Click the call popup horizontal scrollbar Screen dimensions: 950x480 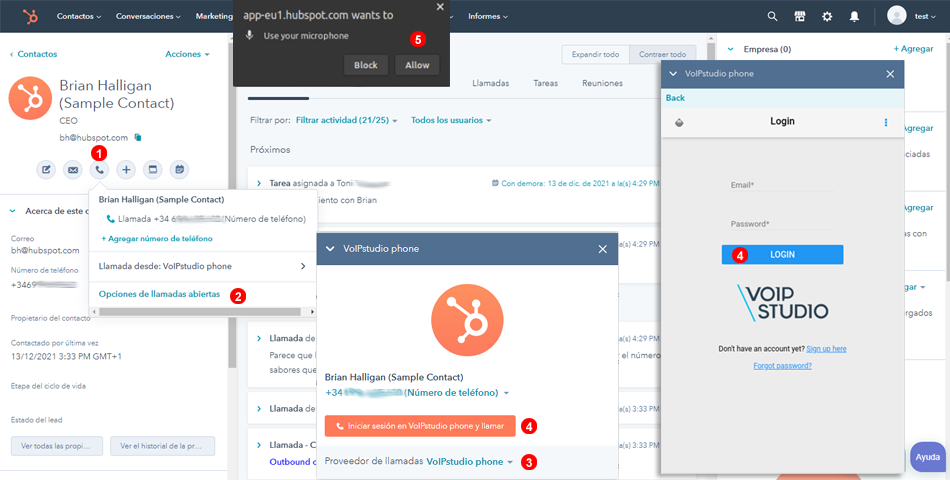(x=200, y=312)
